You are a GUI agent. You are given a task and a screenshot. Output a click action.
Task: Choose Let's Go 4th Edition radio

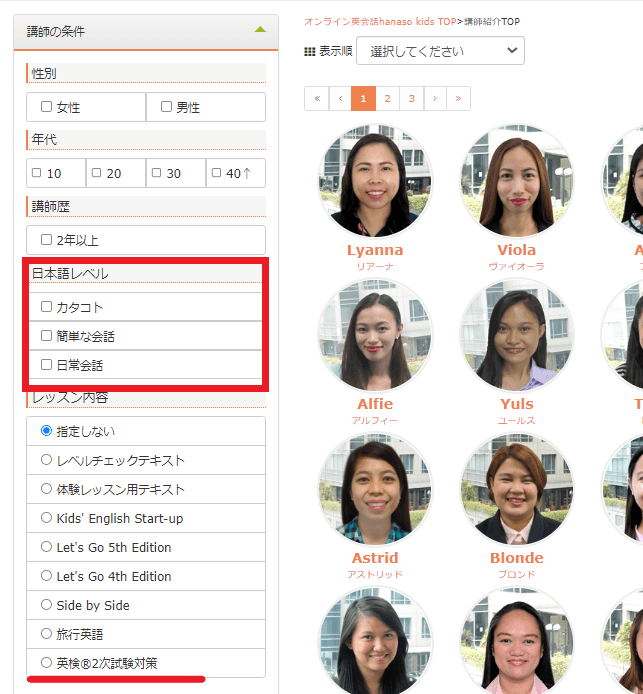click(46, 575)
